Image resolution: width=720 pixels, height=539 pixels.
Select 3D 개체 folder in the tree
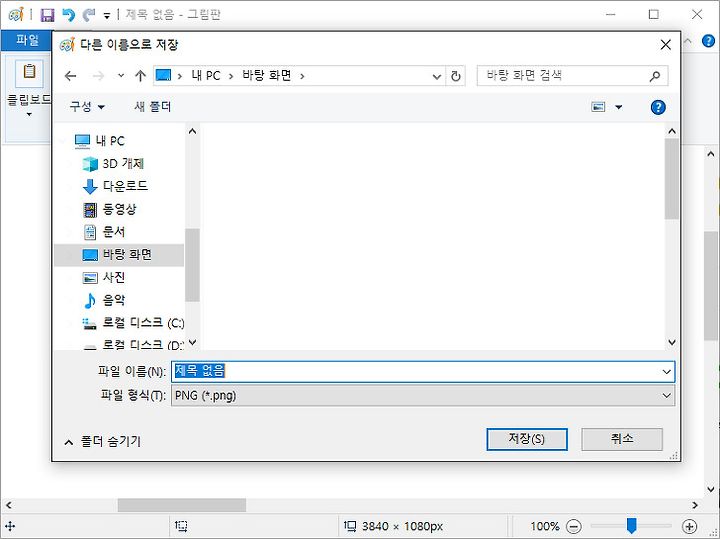coord(123,164)
